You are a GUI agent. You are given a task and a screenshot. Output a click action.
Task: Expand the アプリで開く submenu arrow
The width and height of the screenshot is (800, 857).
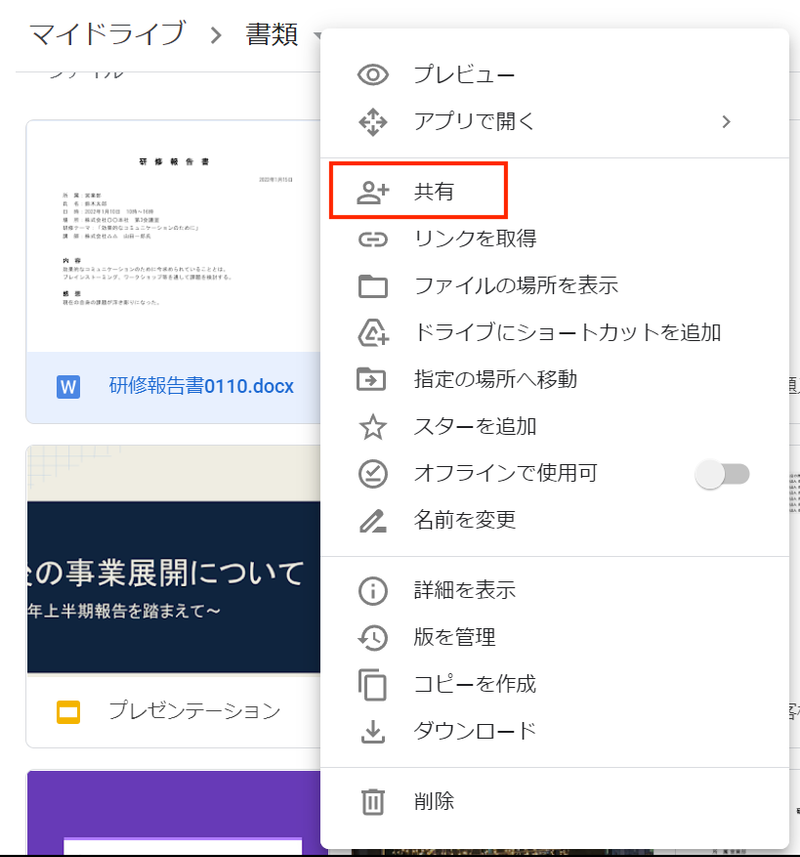[x=726, y=122]
